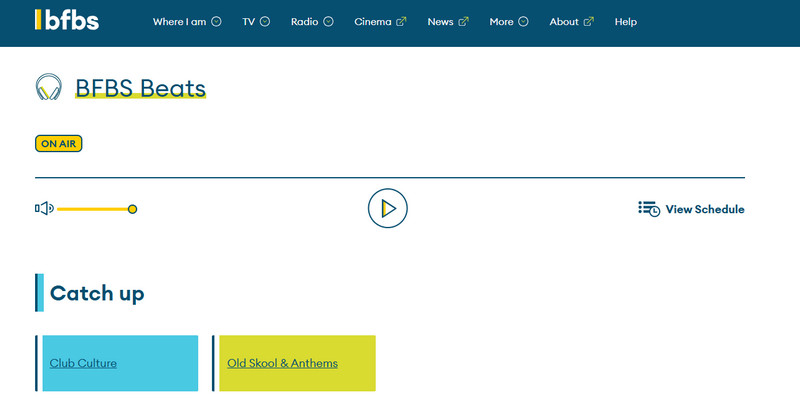This screenshot has width=800, height=414.
Task: Mute audio with the speaker icon
Action: [x=44, y=208]
